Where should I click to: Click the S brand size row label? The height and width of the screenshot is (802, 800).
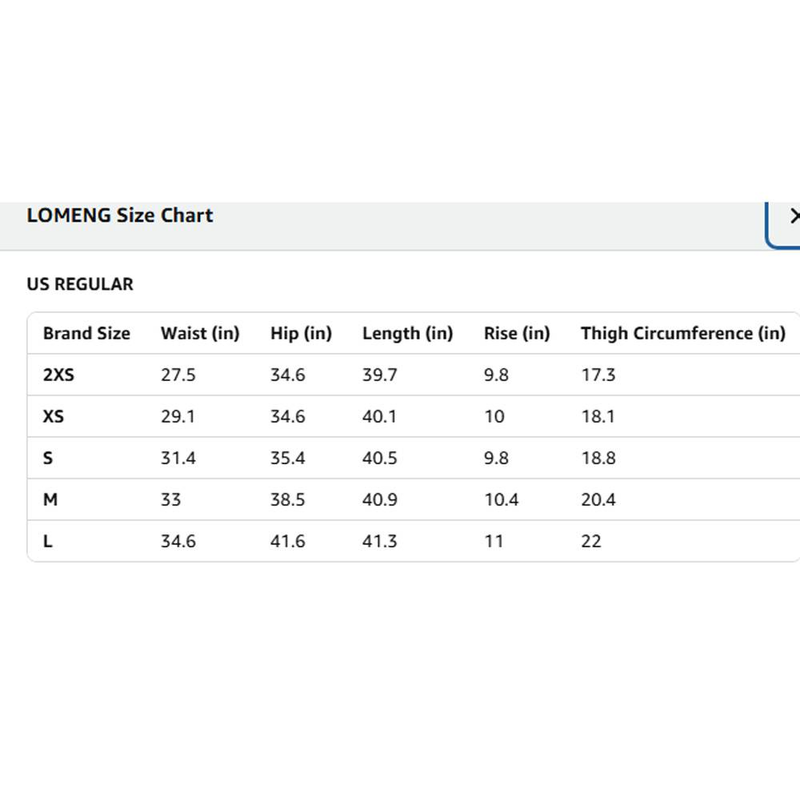48,459
